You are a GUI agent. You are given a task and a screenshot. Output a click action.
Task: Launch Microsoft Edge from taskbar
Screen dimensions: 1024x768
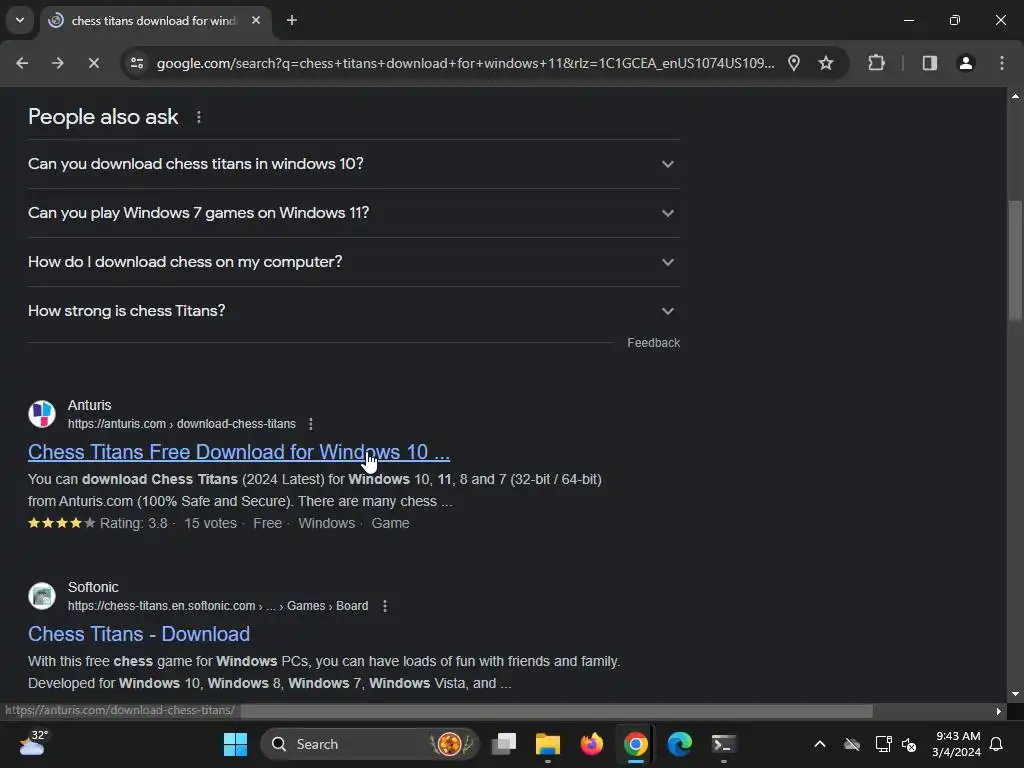(679, 744)
